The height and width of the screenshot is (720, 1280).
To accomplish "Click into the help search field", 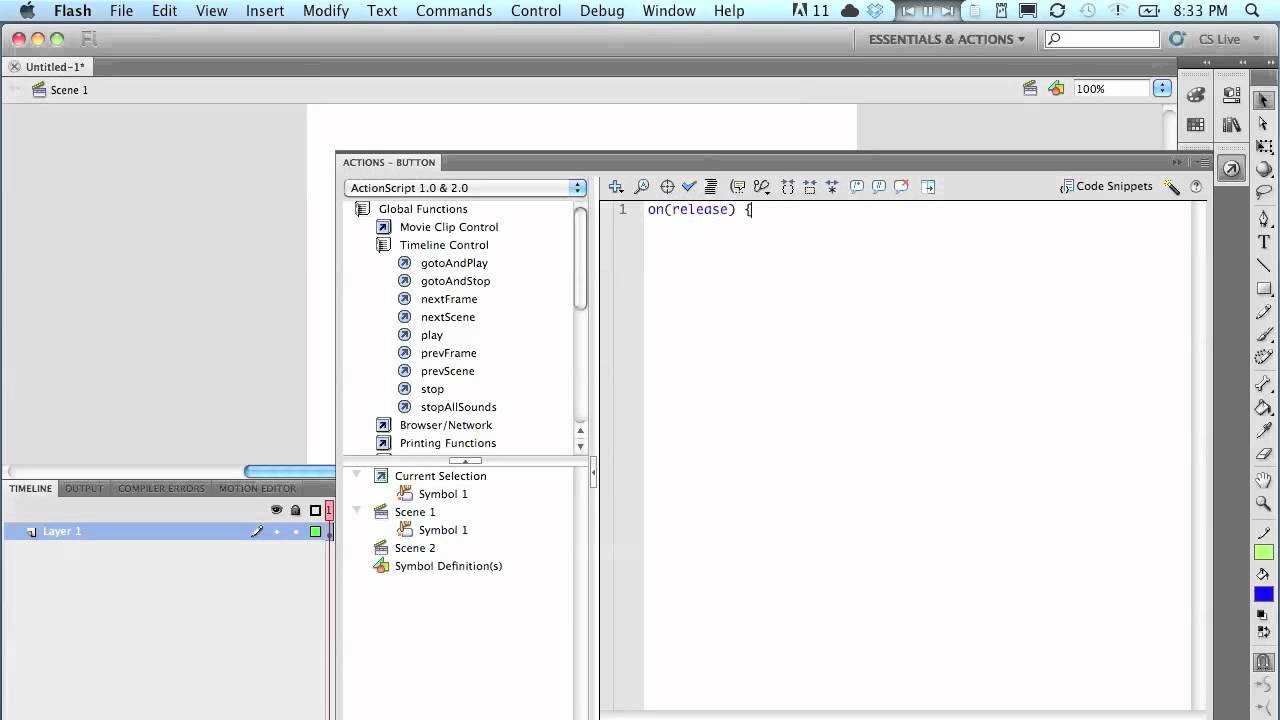I will tap(1102, 39).
